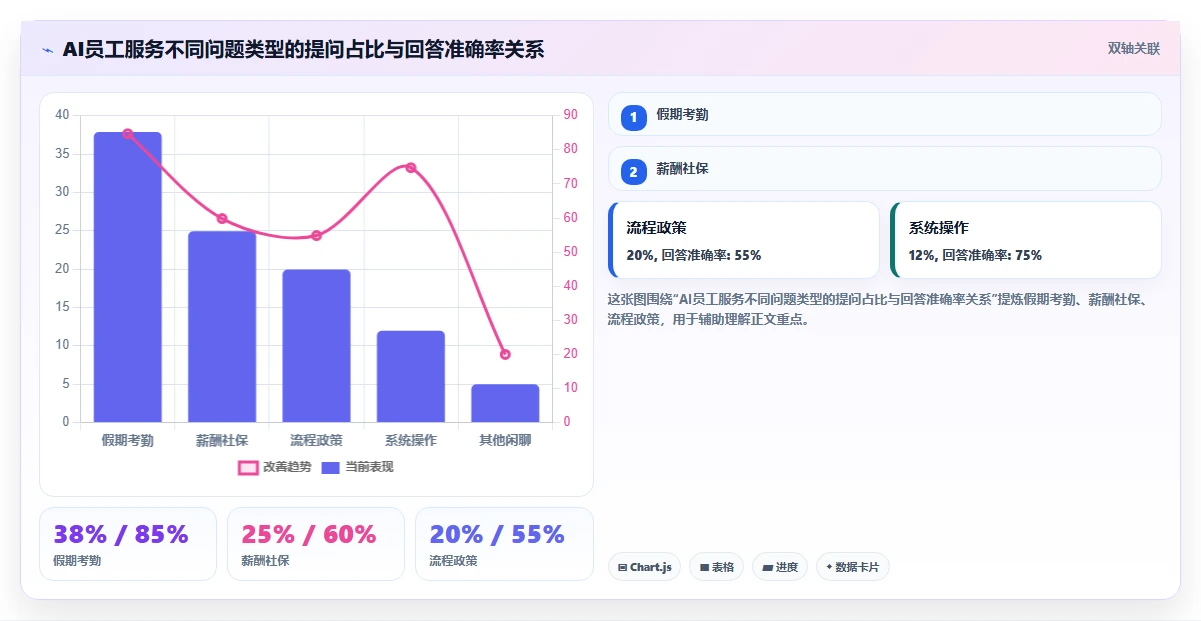Toggle the 改善趋势 legend swatch
This screenshot has width=1201, height=621.
click(x=248, y=467)
